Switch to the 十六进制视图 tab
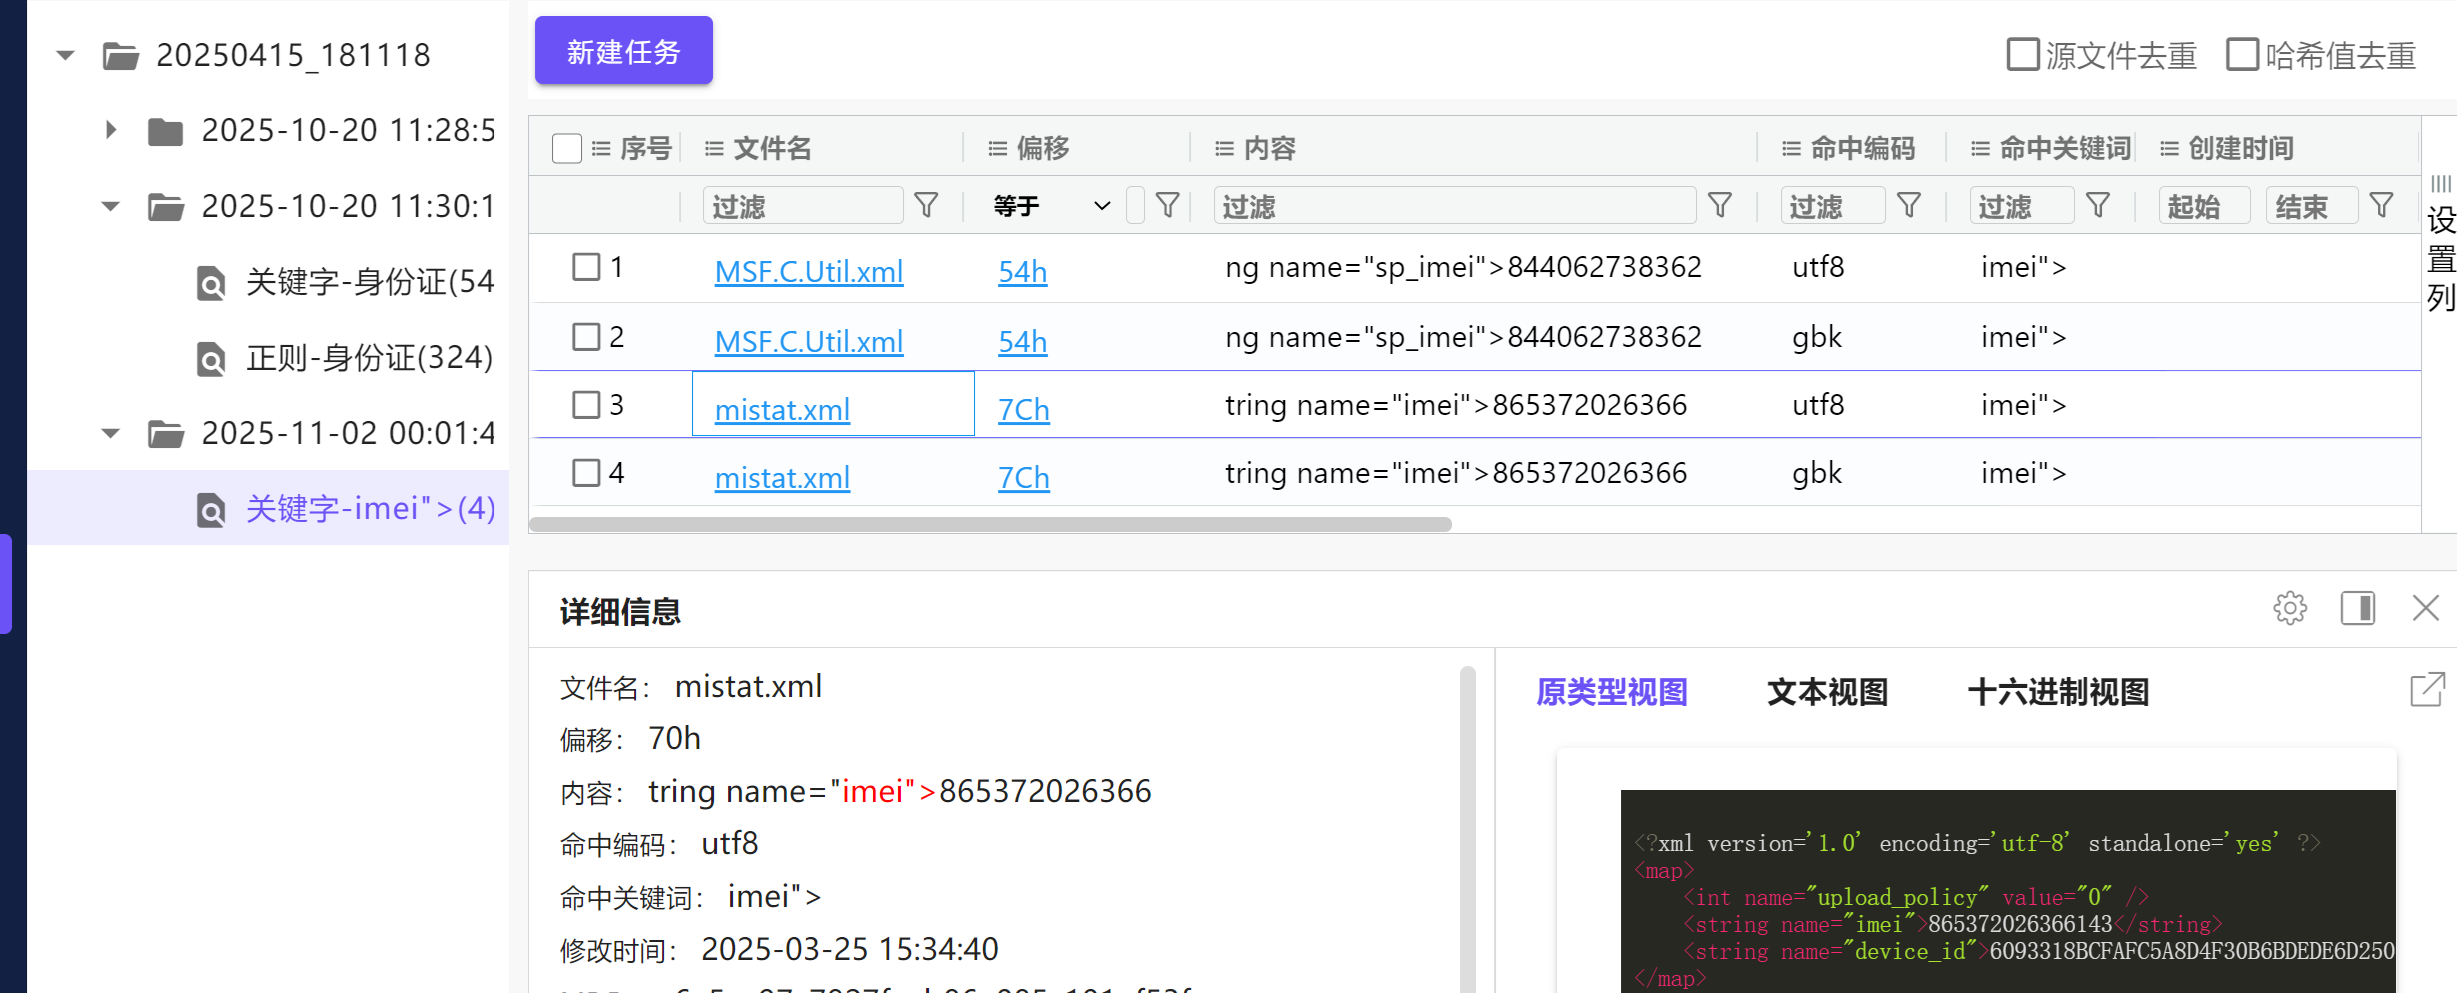The width and height of the screenshot is (2458, 993). click(x=2058, y=692)
